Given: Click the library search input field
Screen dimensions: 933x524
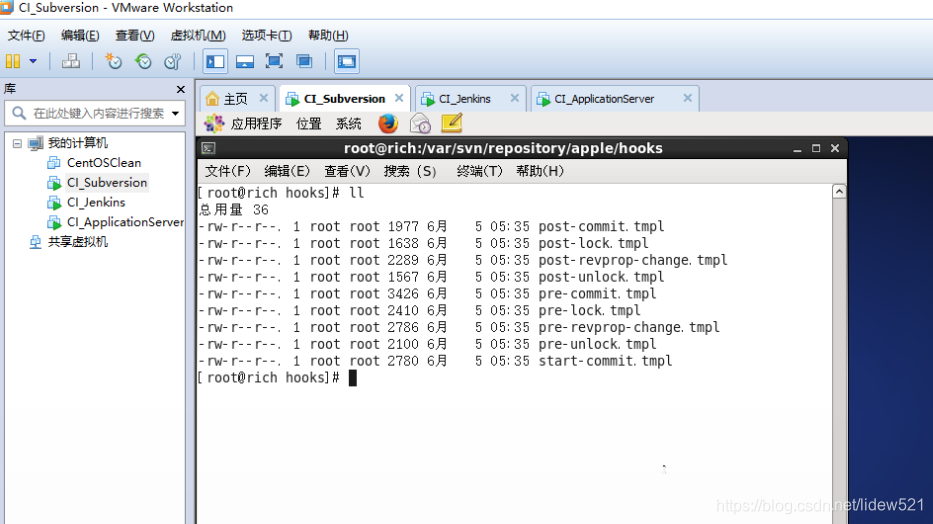Looking at the screenshot, I should tap(95, 113).
